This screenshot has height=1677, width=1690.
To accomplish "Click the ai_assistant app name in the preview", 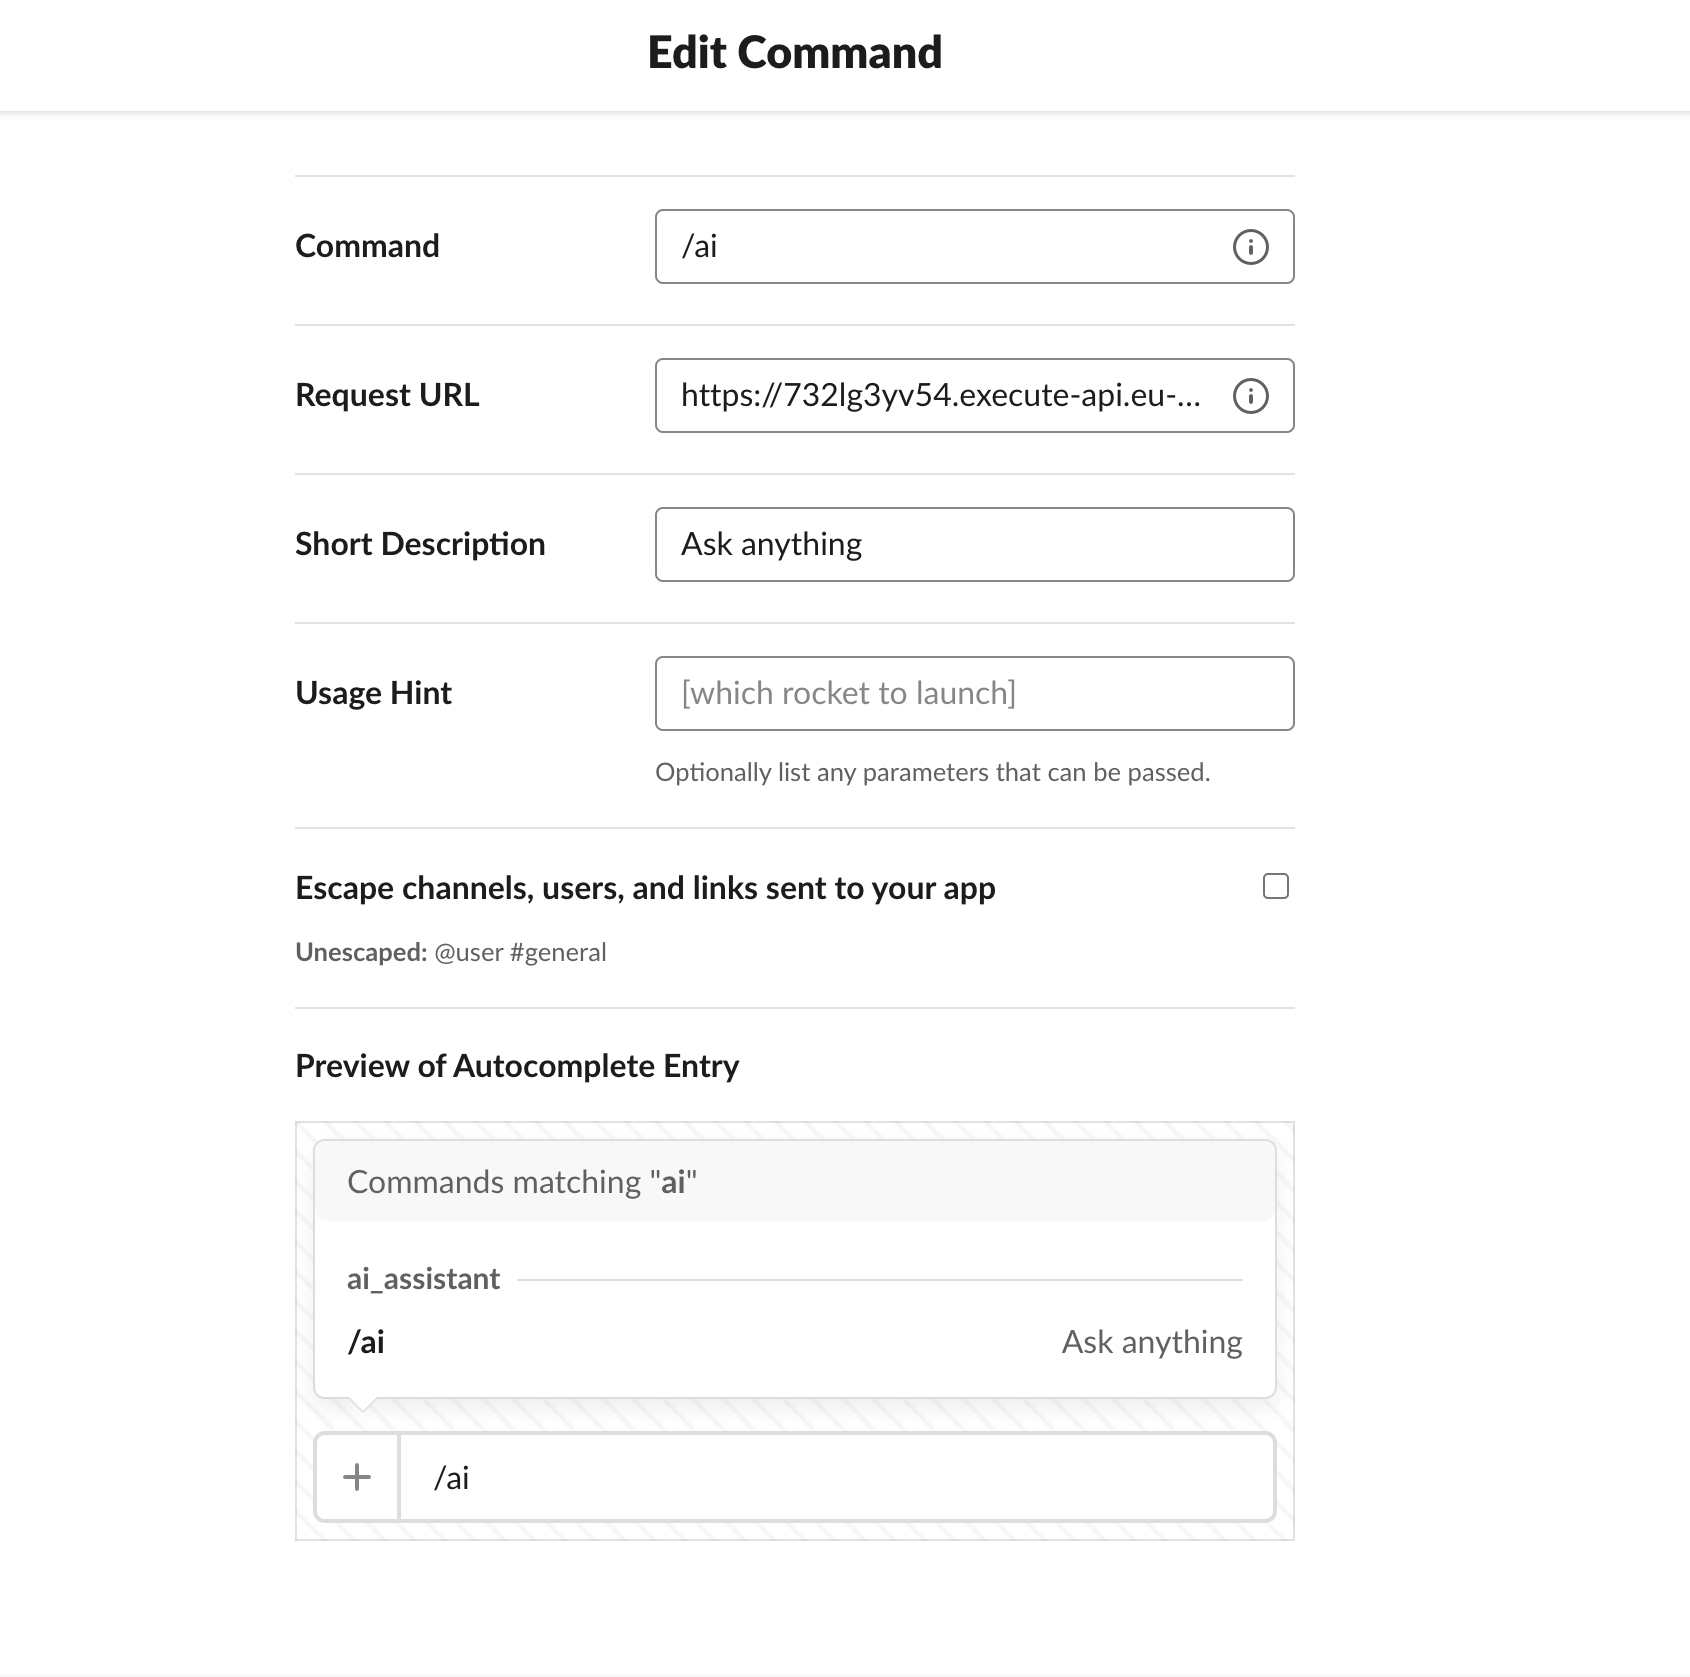I will 423,1279.
